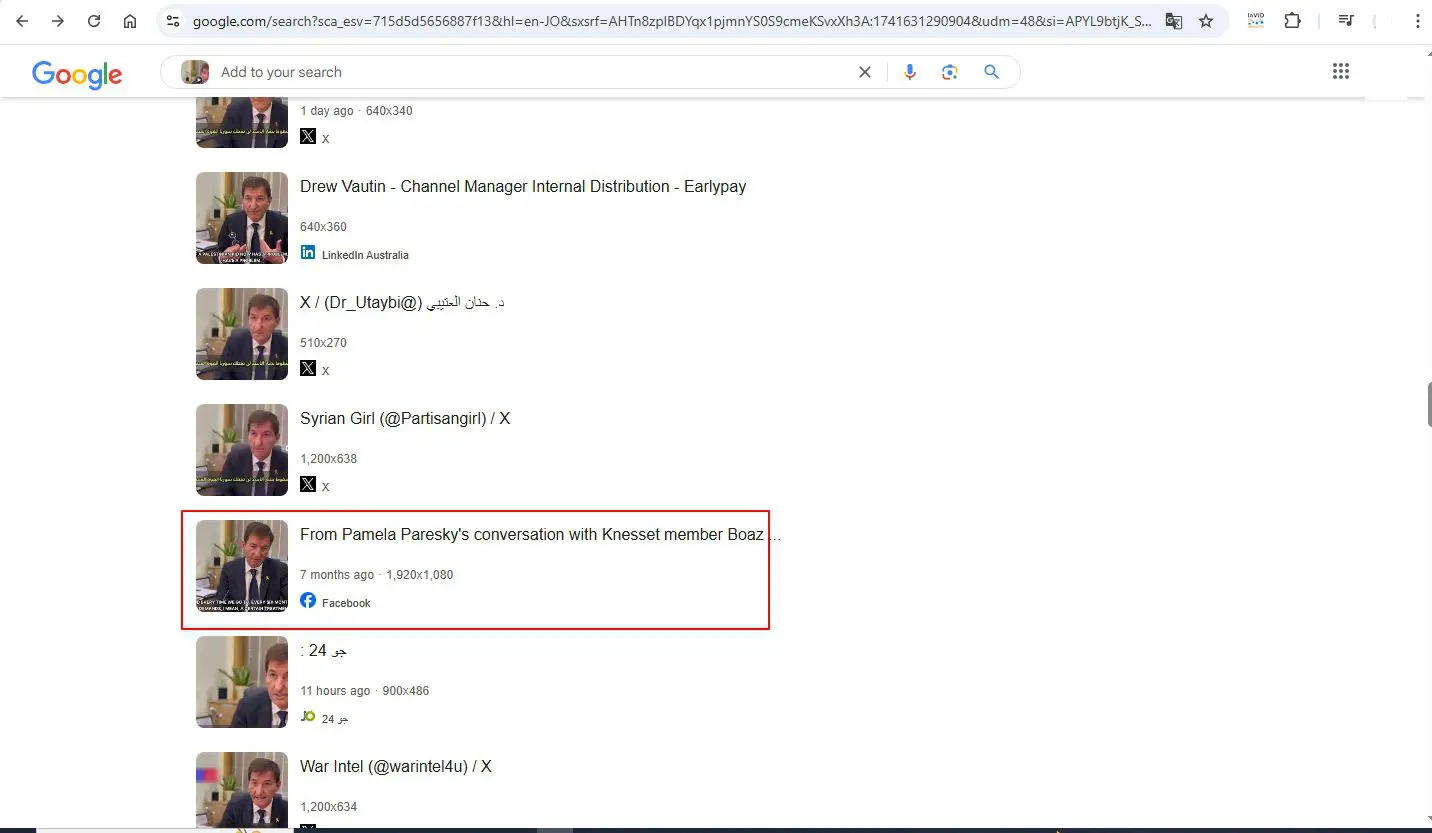Image resolution: width=1432 pixels, height=833 pixels.
Task: Click the page's vertical scrollbar thumb
Action: [1428, 404]
